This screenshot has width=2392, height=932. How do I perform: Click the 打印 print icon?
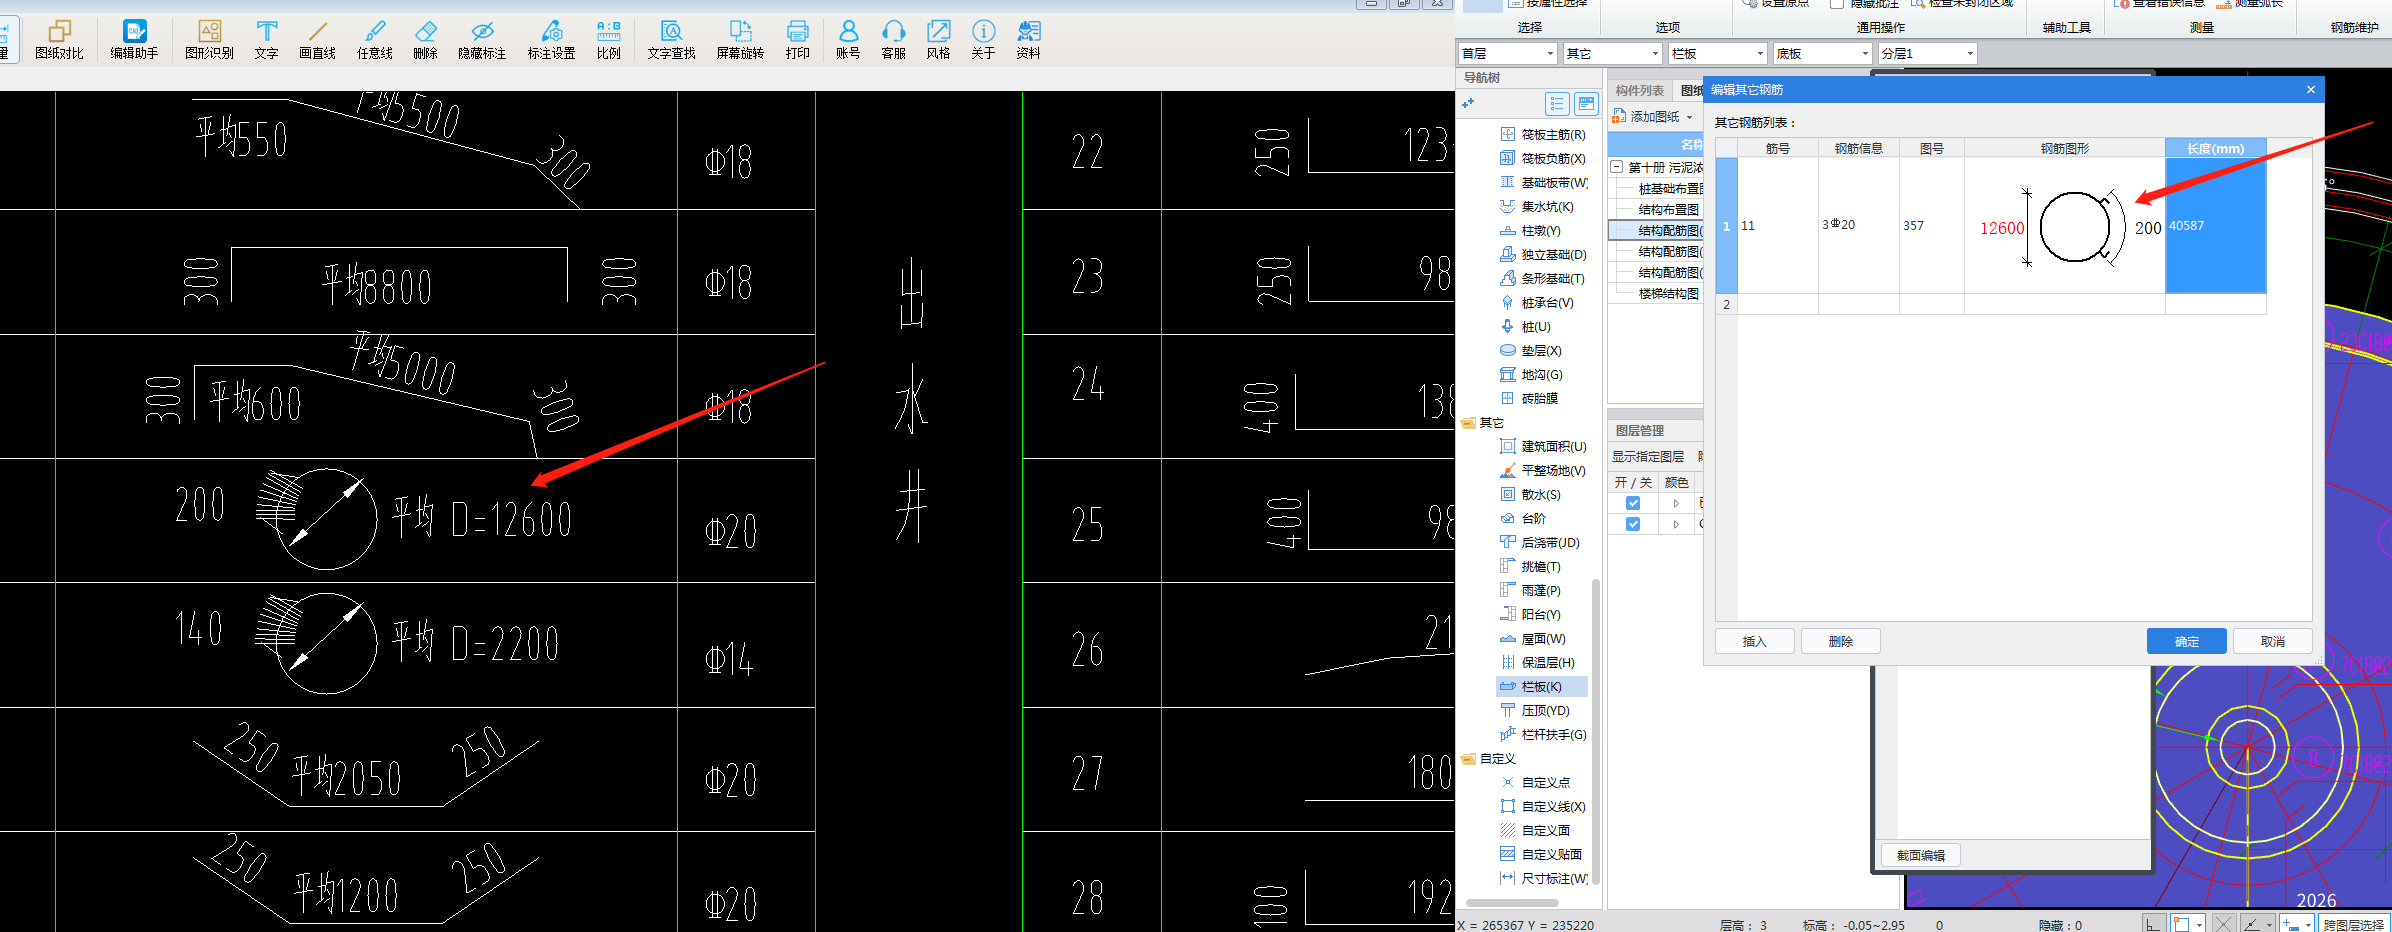point(797,40)
